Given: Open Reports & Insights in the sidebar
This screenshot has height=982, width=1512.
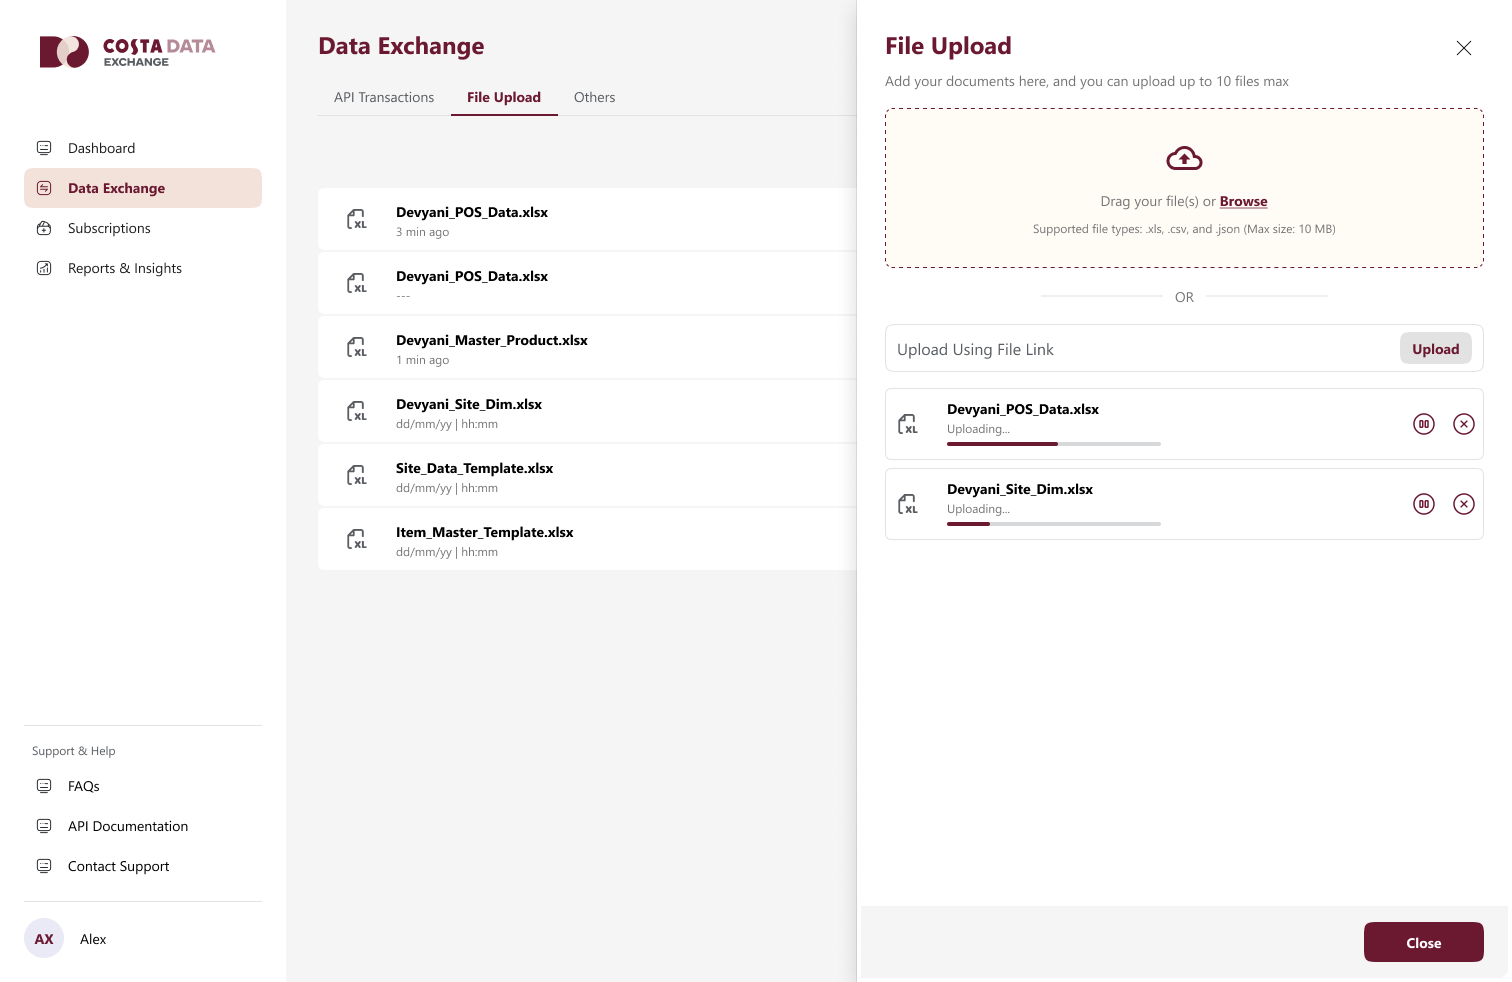Looking at the screenshot, I should 143,268.
